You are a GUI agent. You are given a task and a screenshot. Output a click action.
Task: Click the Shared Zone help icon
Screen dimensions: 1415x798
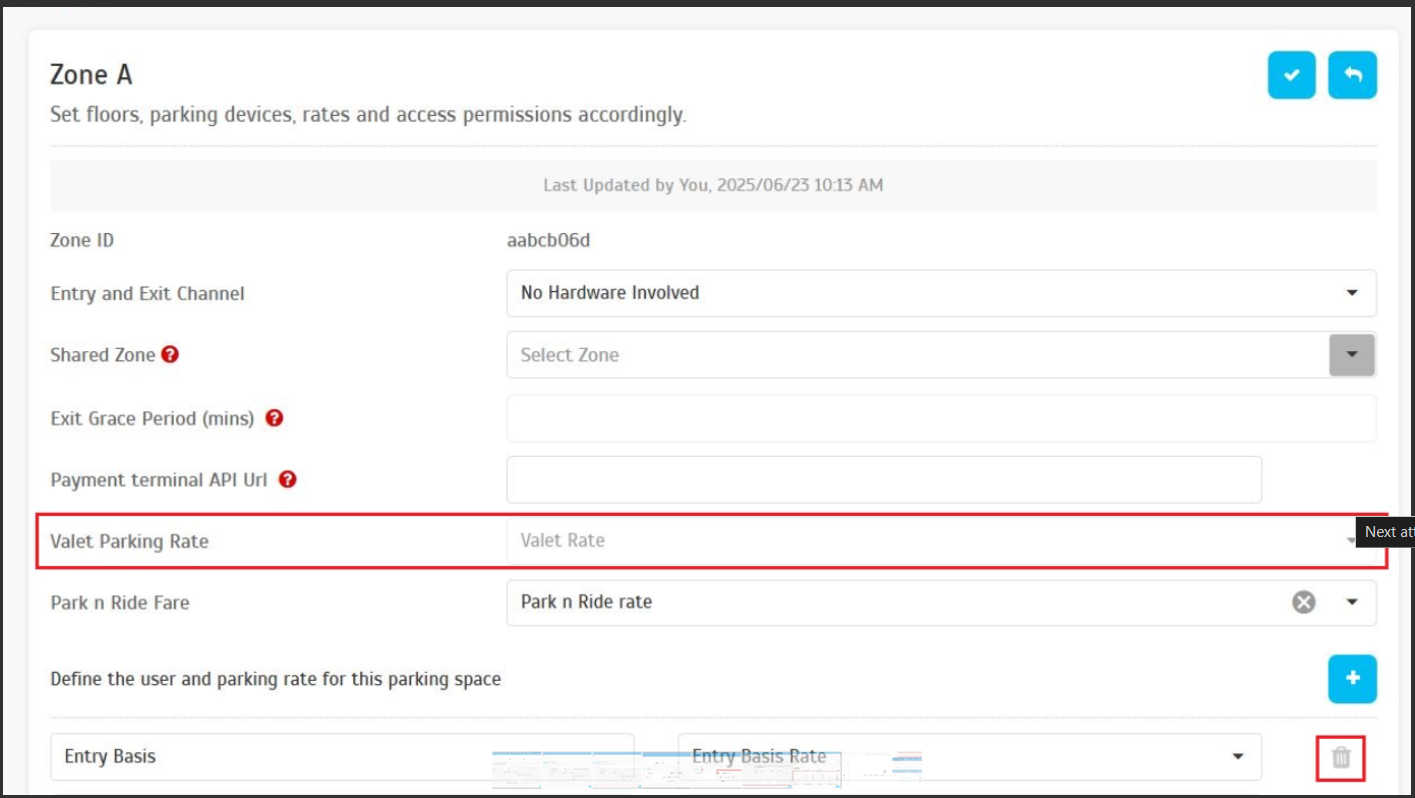170,354
